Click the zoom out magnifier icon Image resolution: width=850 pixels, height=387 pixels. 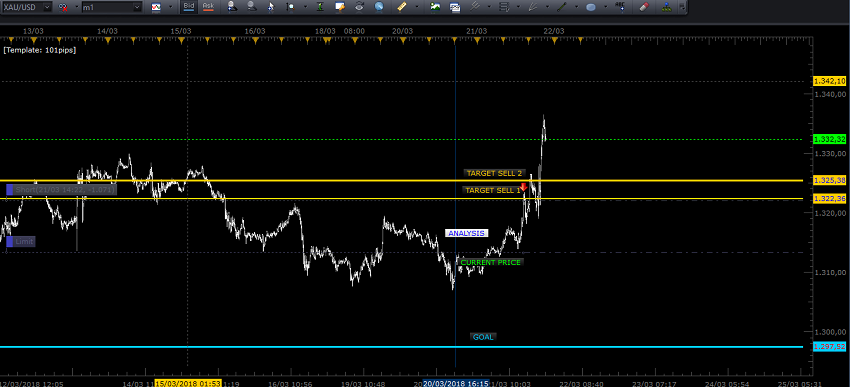click(x=252, y=7)
